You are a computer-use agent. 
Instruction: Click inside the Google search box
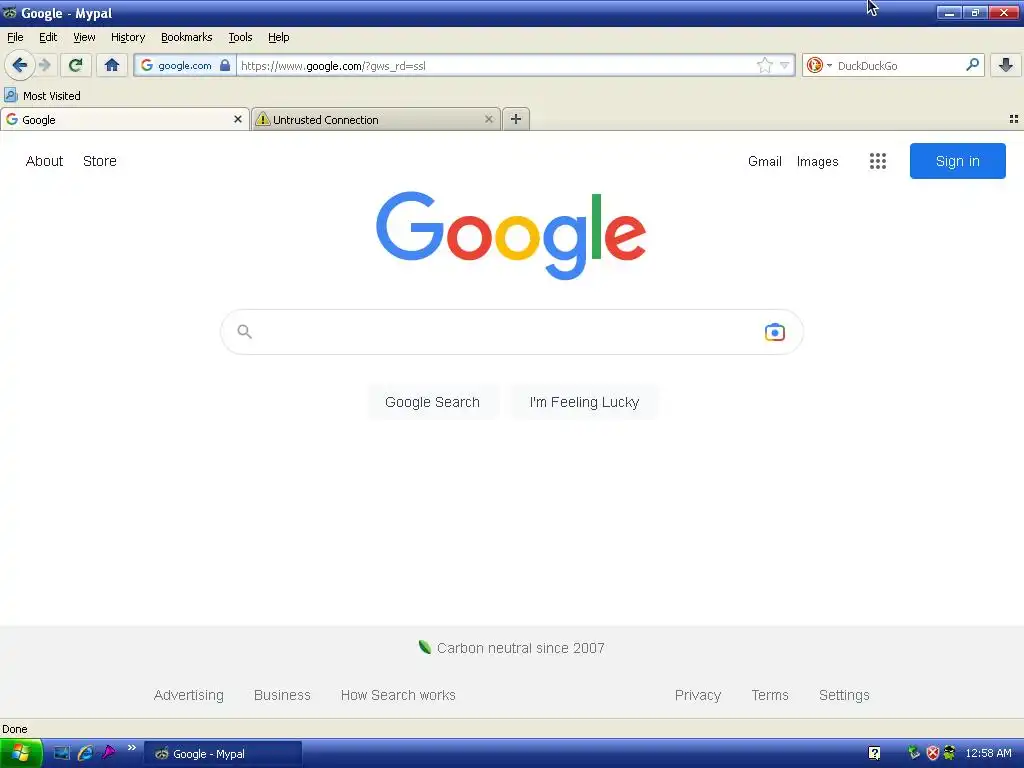[511, 332]
